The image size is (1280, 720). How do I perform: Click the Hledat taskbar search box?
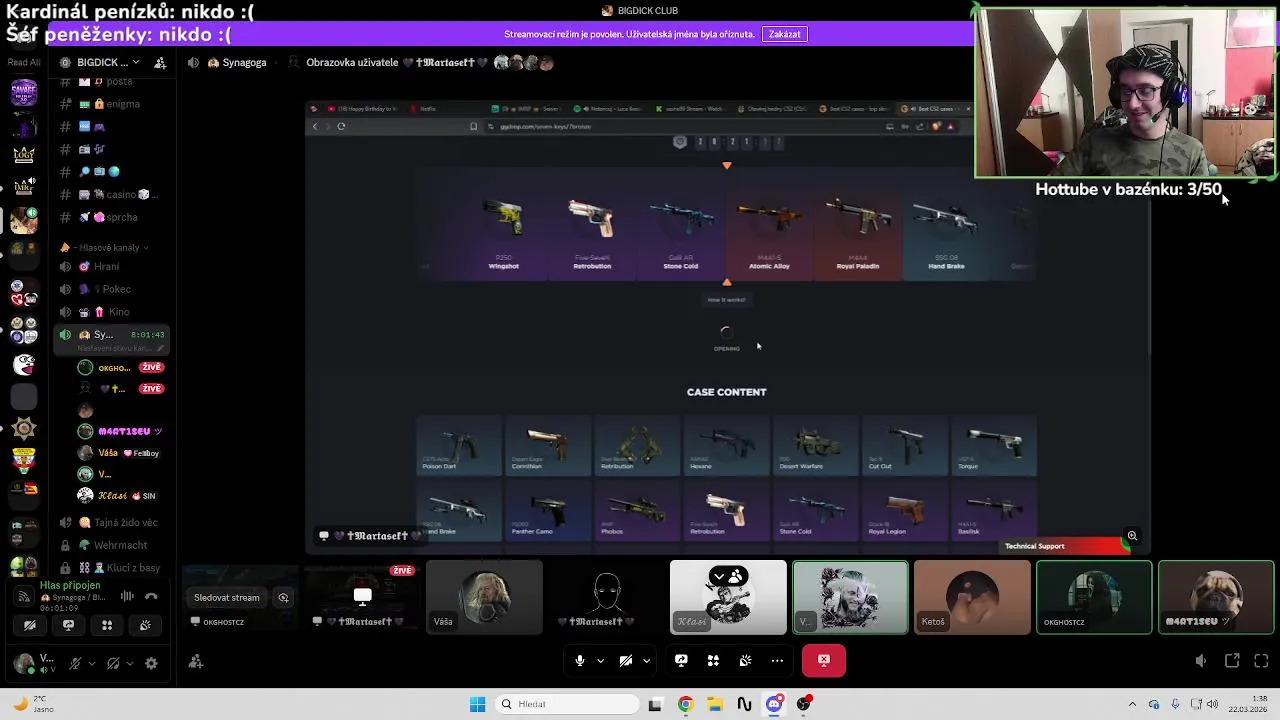click(x=567, y=704)
